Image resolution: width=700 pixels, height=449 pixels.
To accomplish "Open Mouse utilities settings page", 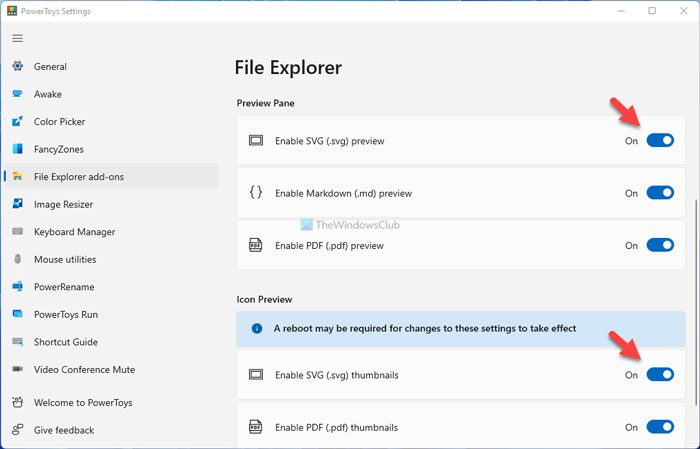I will tap(78, 259).
